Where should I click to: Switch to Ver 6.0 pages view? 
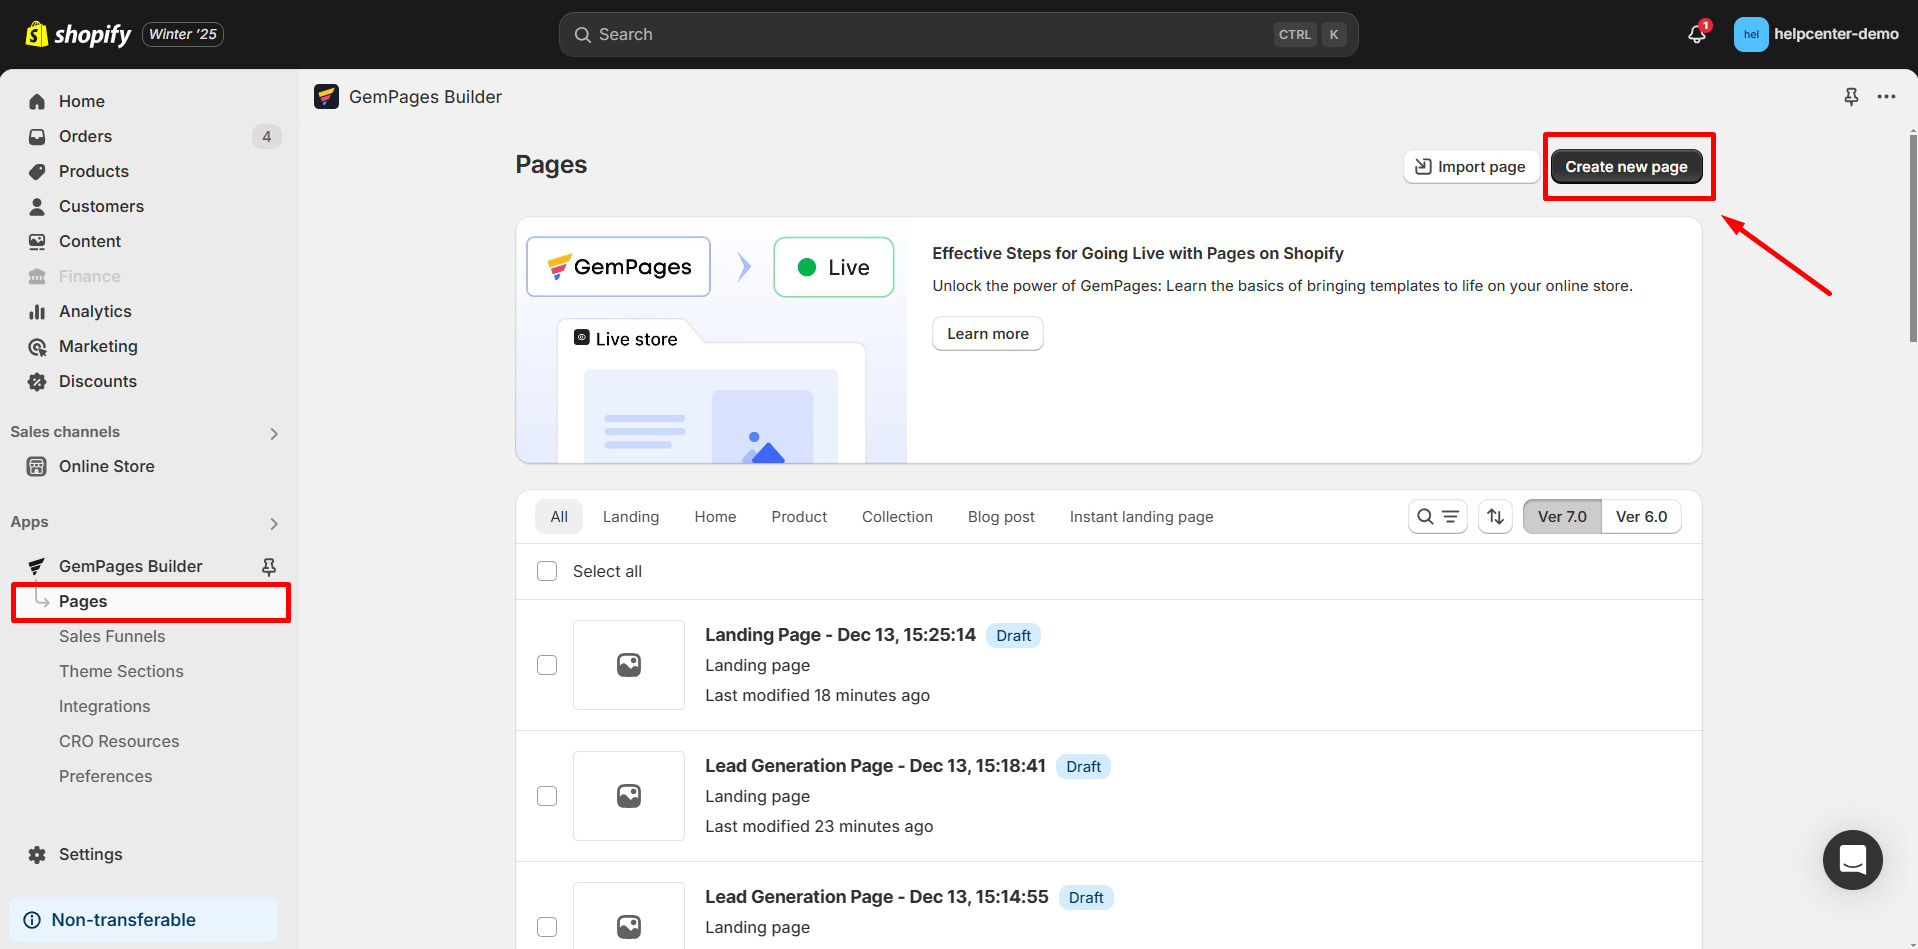pyautogui.click(x=1641, y=516)
